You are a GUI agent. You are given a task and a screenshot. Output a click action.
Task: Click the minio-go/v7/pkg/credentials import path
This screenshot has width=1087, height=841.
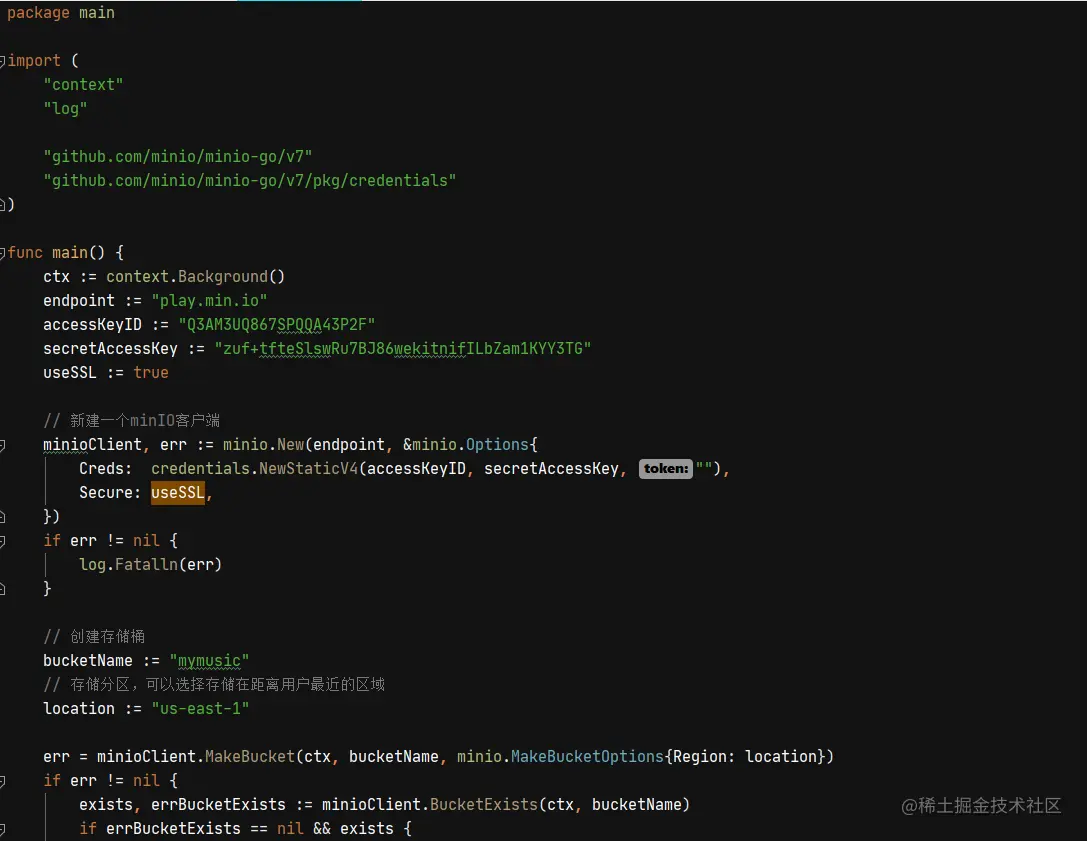[x=250, y=181]
